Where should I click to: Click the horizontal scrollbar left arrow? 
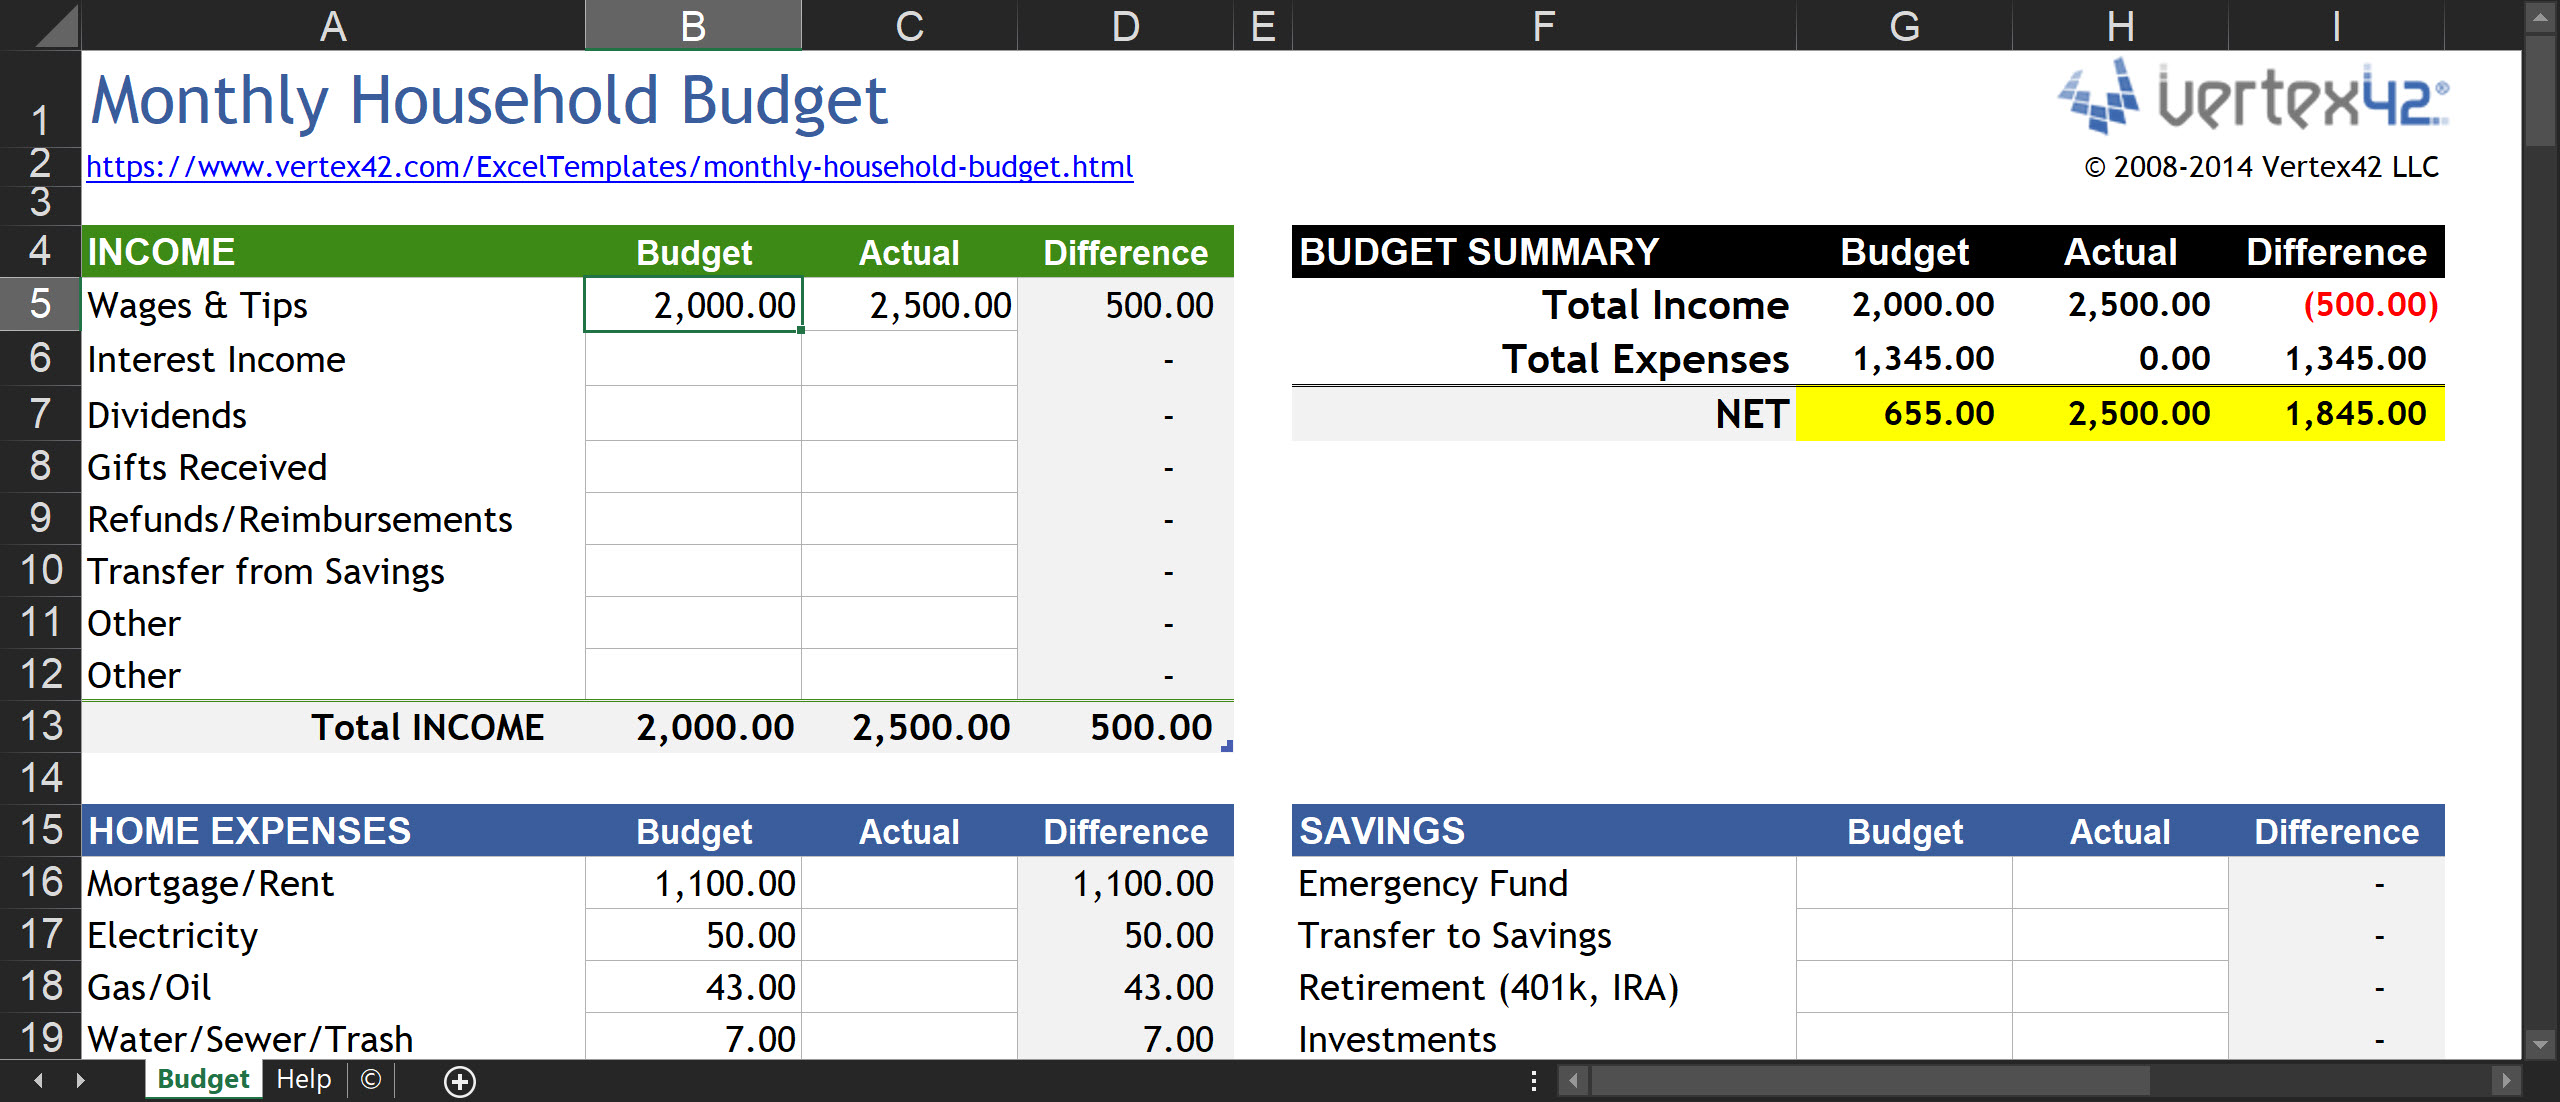coord(1574,1081)
